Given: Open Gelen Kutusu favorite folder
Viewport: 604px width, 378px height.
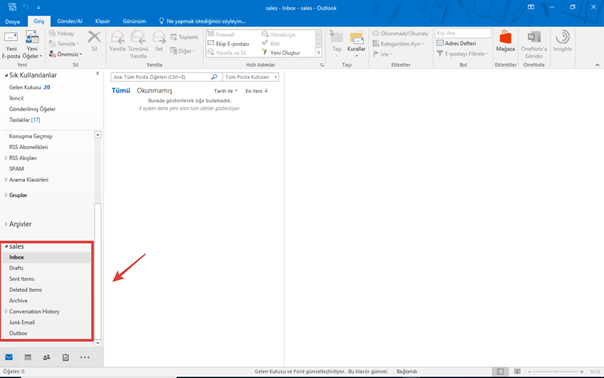Looking at the screenshot, I should tap(30, 87).
